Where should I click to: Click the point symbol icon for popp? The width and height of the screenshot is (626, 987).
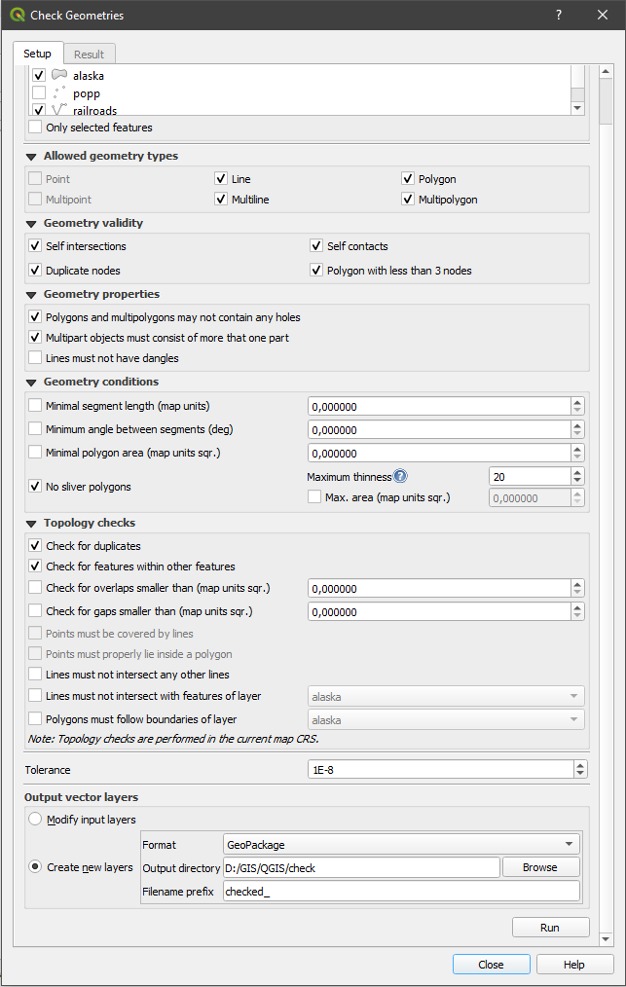tap(58, 93)
